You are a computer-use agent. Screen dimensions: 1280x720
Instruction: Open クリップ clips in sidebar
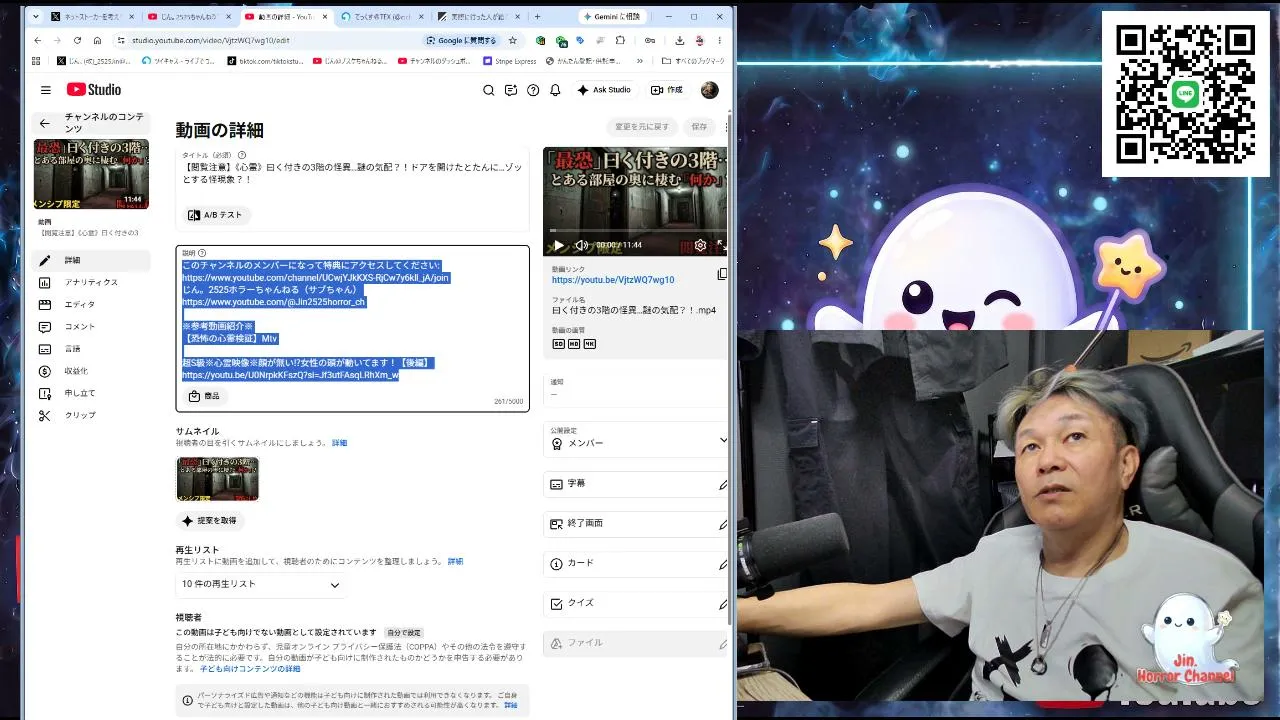90,415
